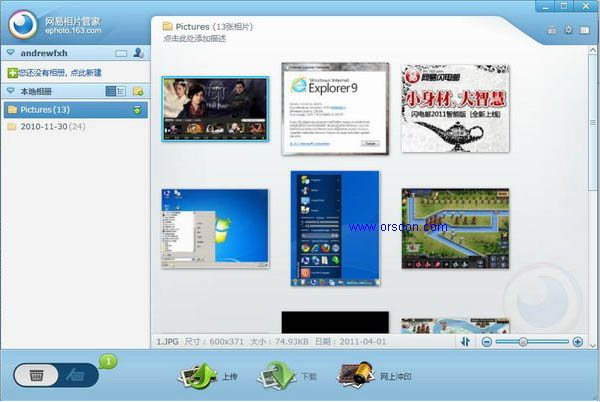600x402 pixels.
Task: Click the message icon next to andrewfxh
Action: point(121,53)
